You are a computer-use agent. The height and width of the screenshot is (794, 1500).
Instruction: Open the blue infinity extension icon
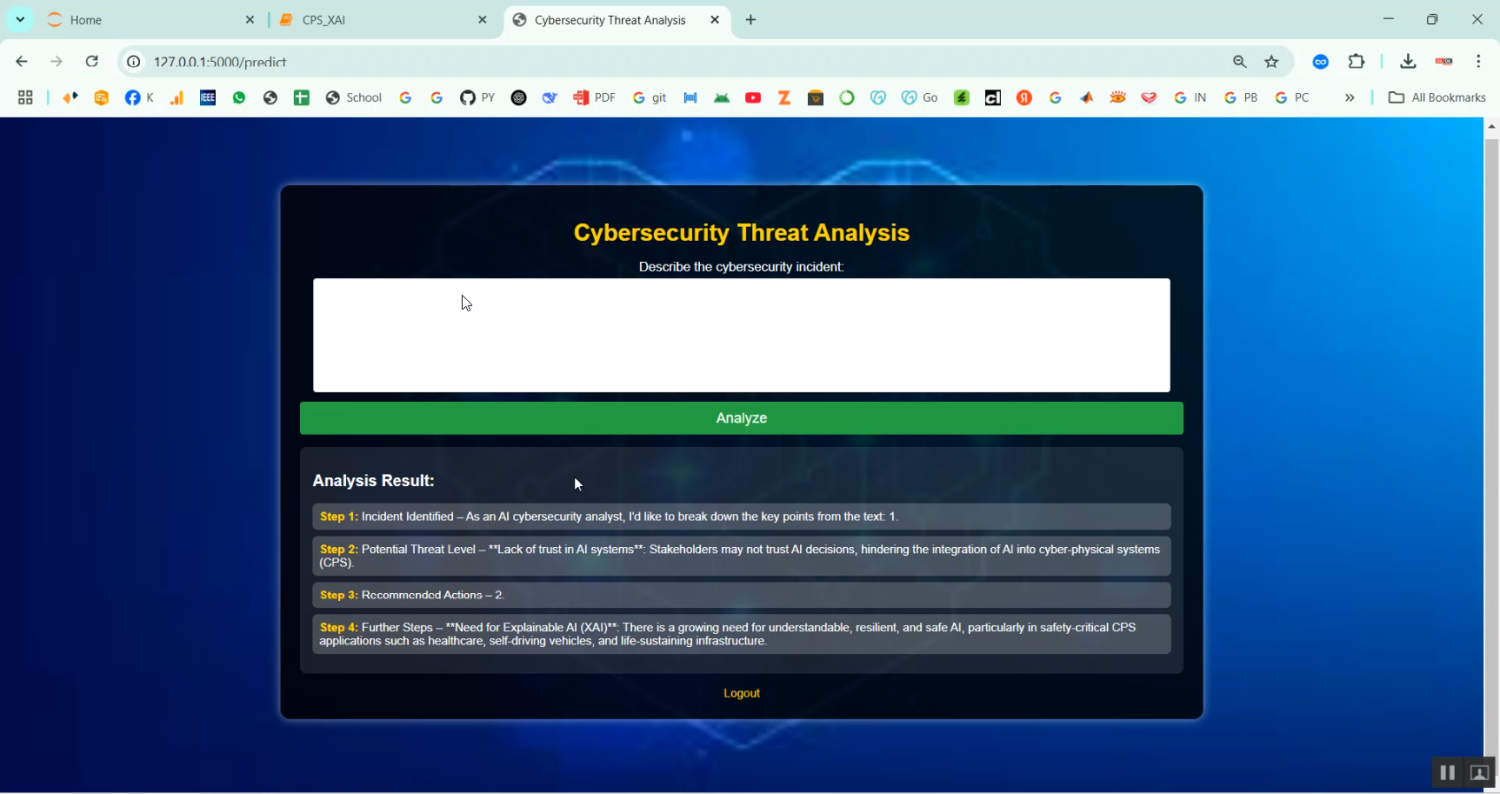pos(1321,62)
